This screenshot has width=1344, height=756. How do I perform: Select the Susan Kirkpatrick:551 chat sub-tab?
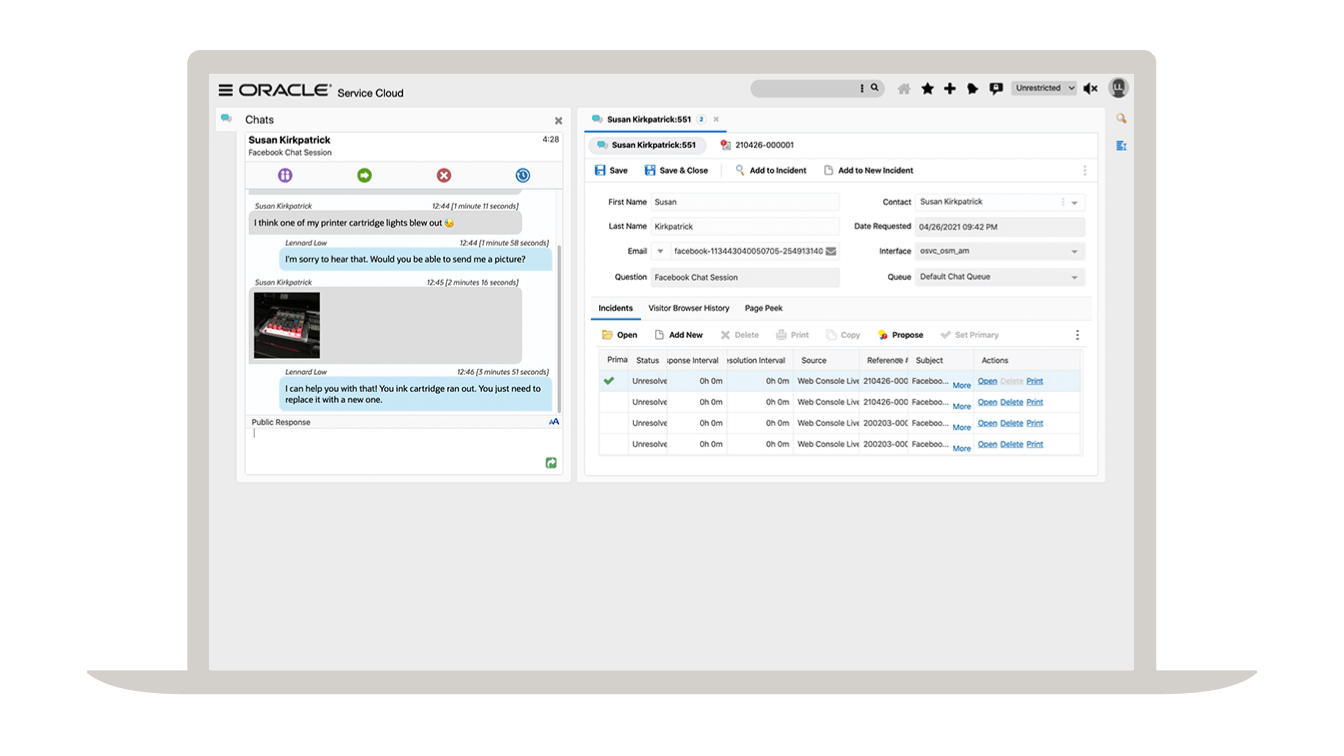tap(647, 145)
